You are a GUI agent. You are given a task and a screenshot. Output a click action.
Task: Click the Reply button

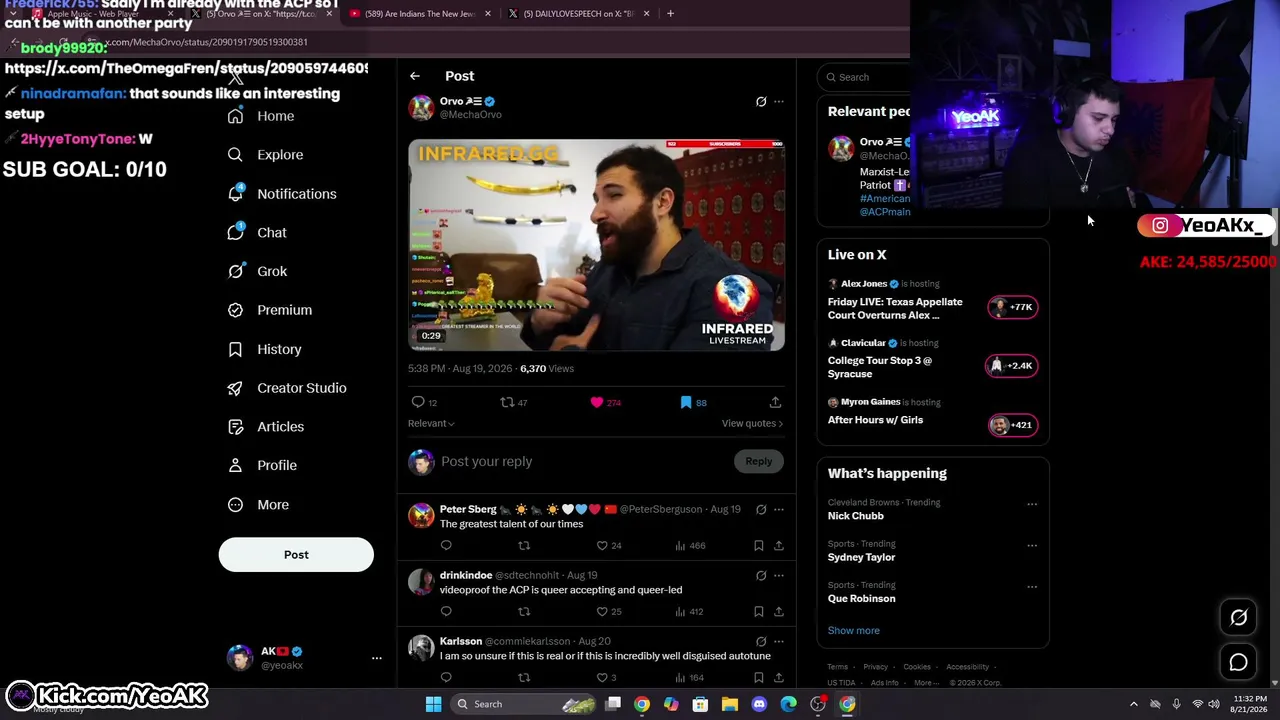[x=759, y=462]
